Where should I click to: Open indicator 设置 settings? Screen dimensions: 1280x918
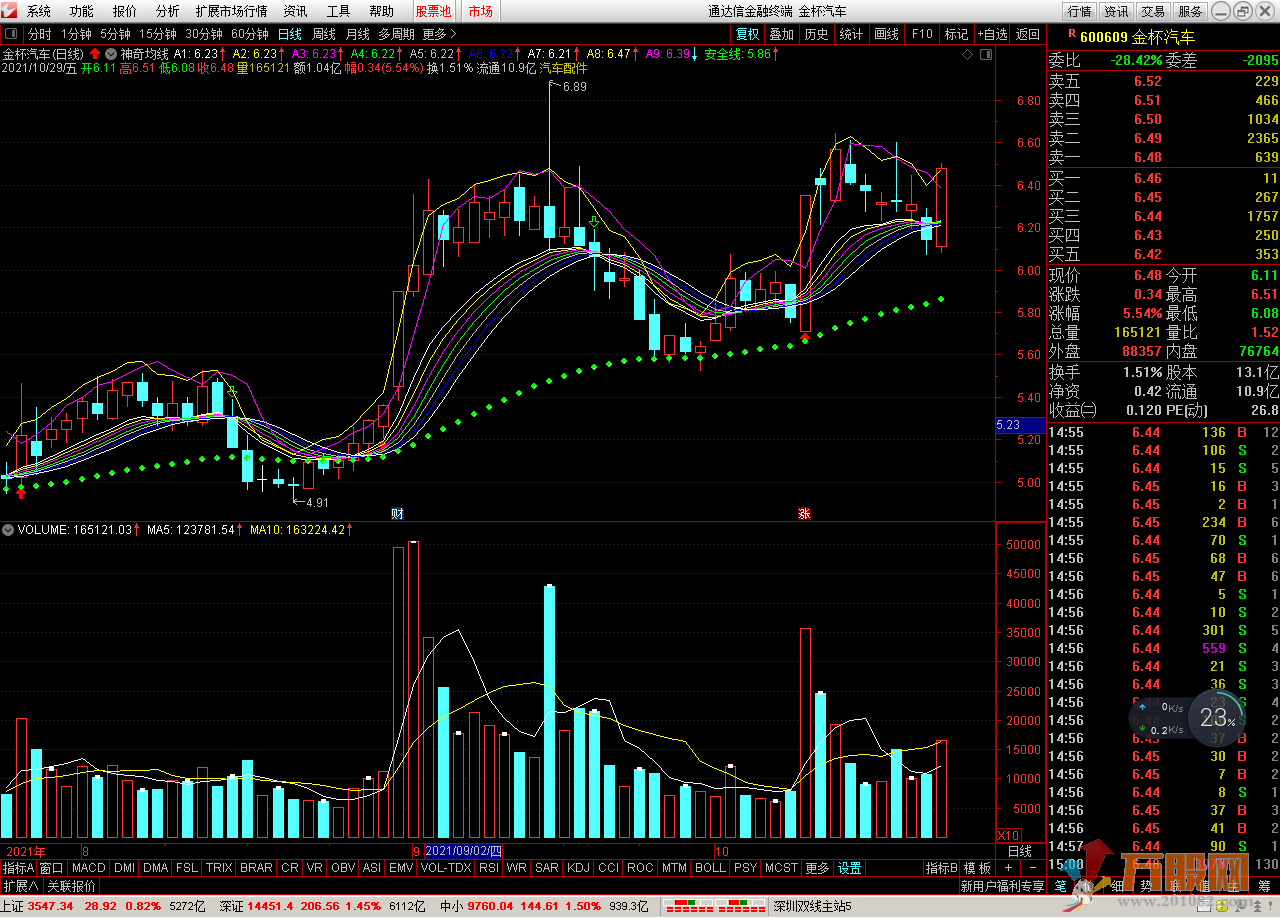point(850,868)
